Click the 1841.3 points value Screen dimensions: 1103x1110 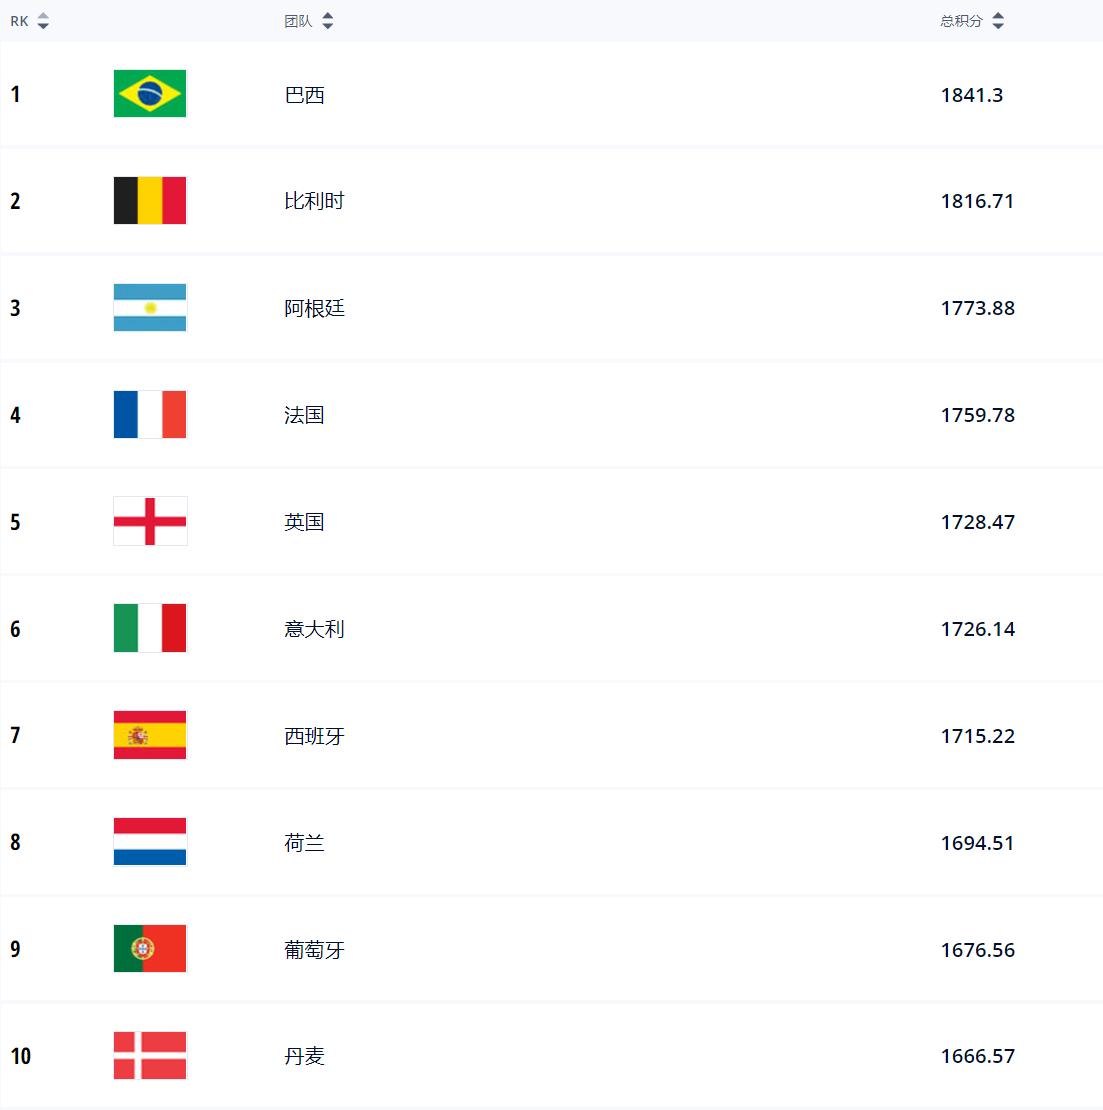pyautogui.click(x=971, y=95)
